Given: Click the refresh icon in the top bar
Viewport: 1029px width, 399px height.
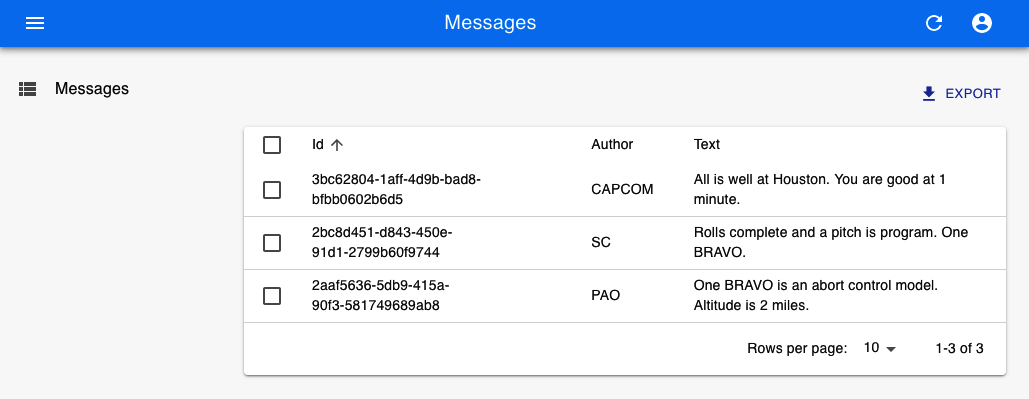Looking at the screenshot, I should tap(934, 23).
